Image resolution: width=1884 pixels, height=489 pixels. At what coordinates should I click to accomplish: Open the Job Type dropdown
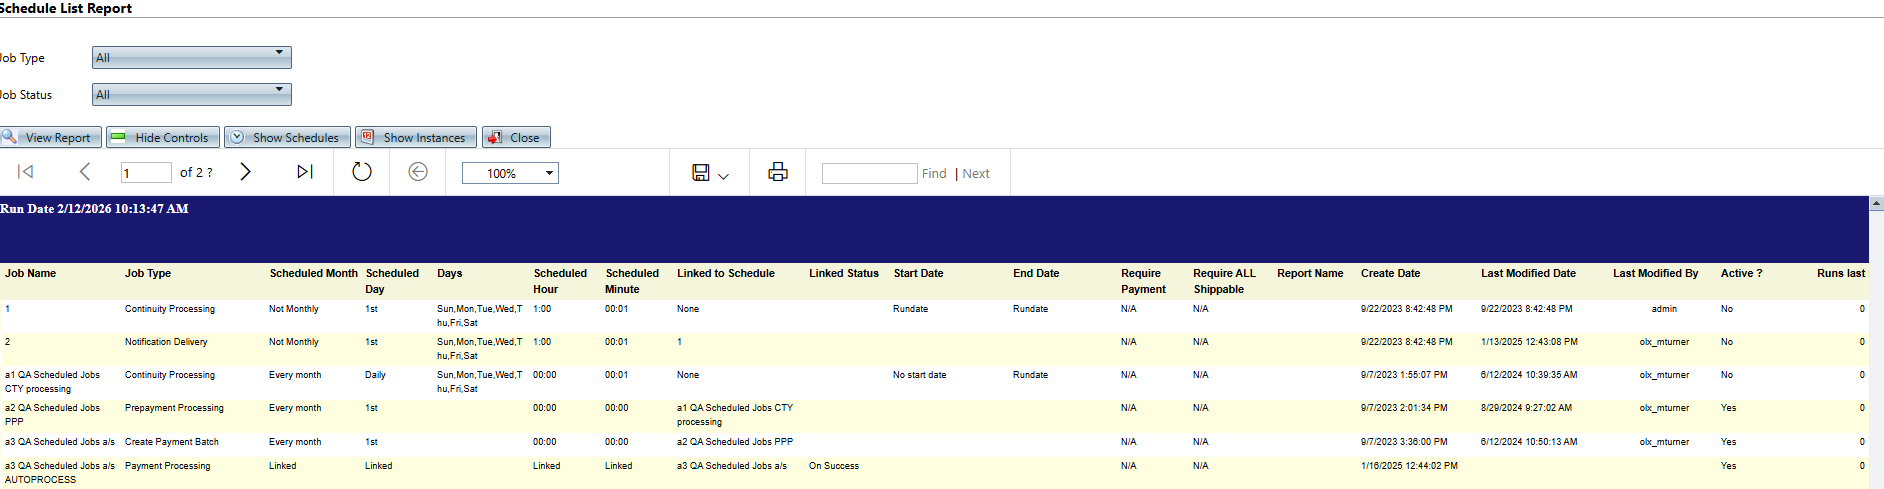[191, 57]
